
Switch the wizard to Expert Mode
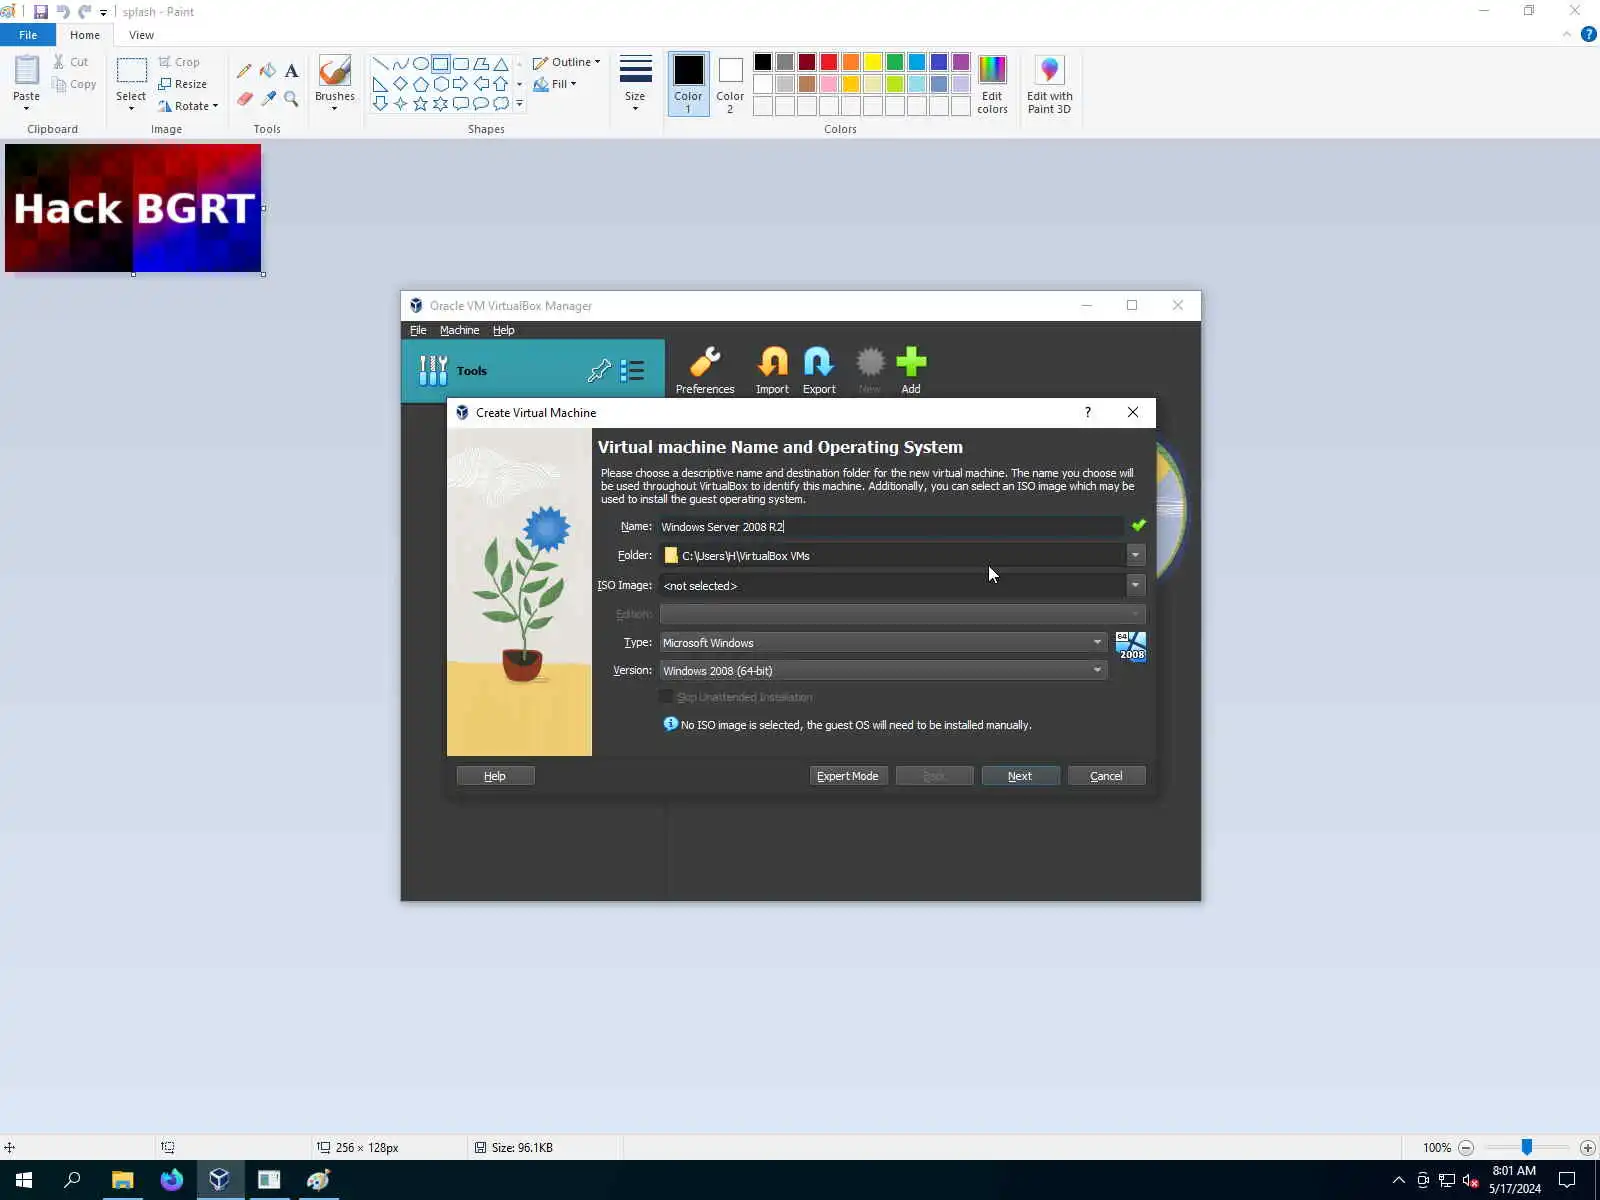point(848,776)
